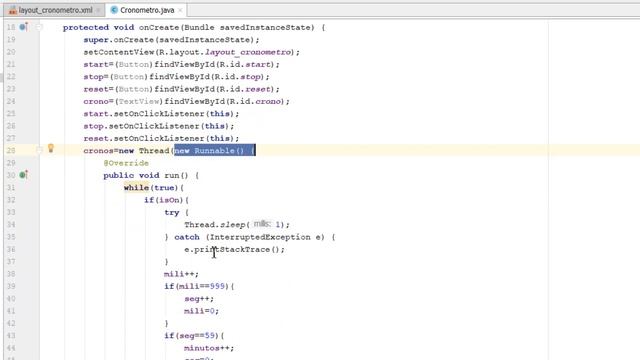Click the 'mills:' parameter hint in Thread.sleep

pyautogui.click(x=262, y=224)
